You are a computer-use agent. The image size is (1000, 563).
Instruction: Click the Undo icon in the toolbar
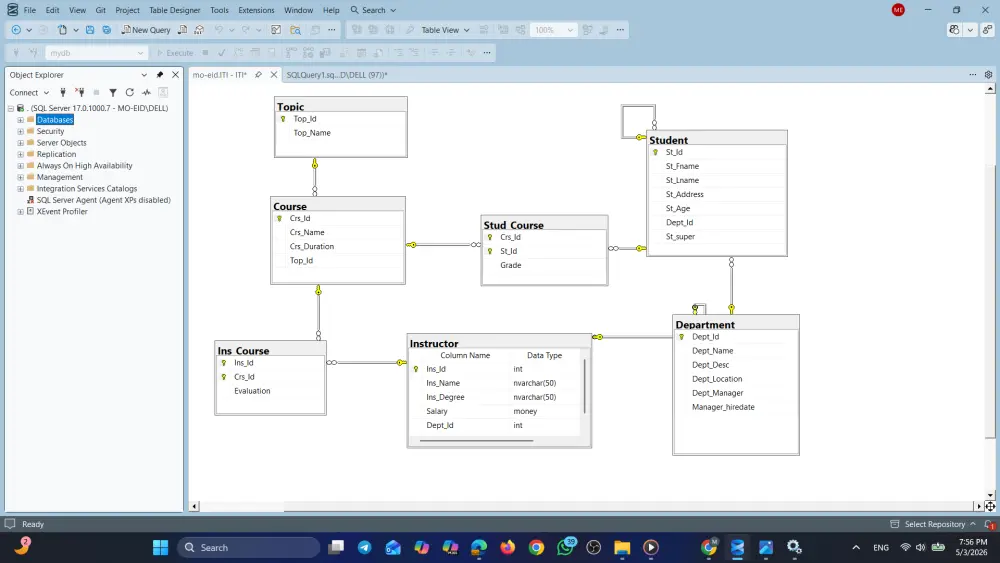click(219, 30)
